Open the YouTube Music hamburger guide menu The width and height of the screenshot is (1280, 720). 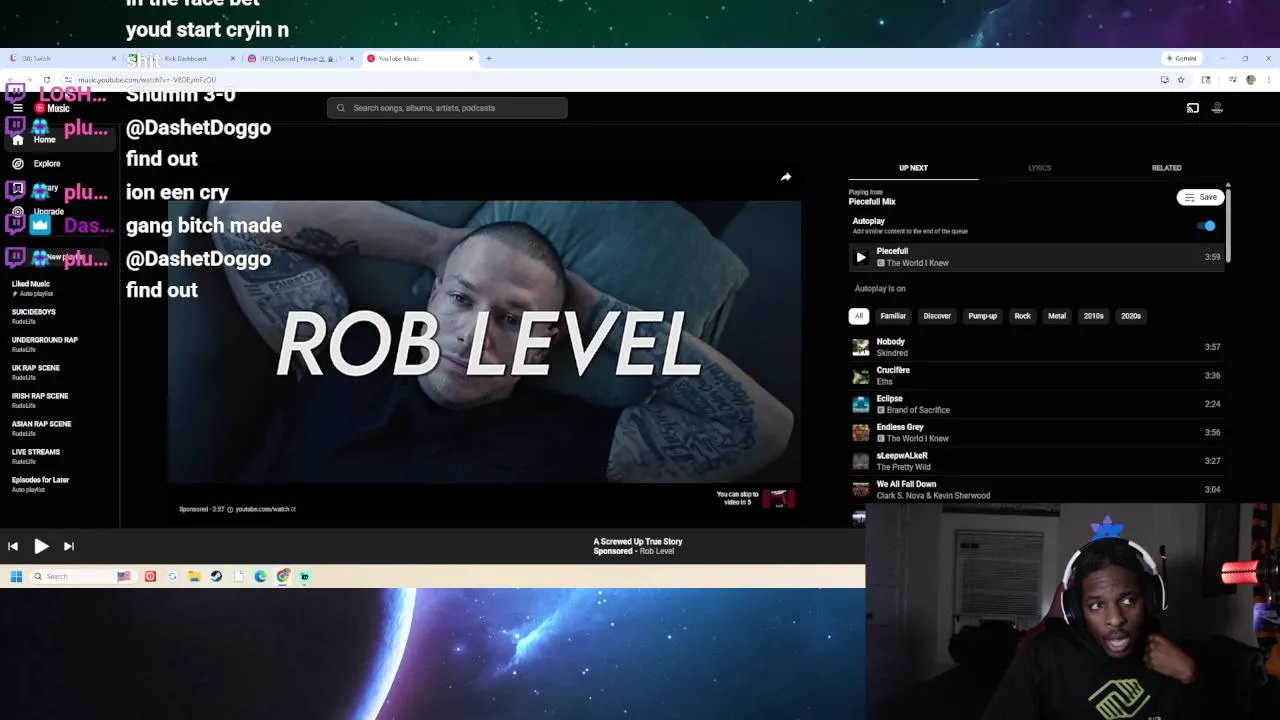[x=17, y=108]
